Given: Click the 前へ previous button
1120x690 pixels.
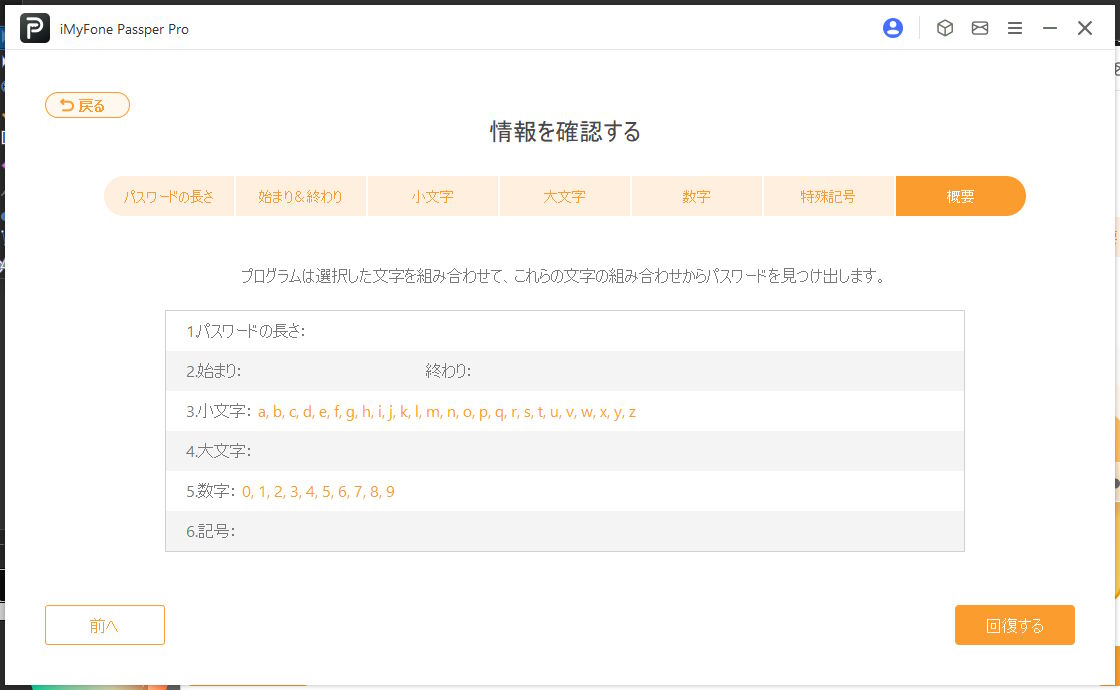Looking at the screenshot, I should pos(105,625).
